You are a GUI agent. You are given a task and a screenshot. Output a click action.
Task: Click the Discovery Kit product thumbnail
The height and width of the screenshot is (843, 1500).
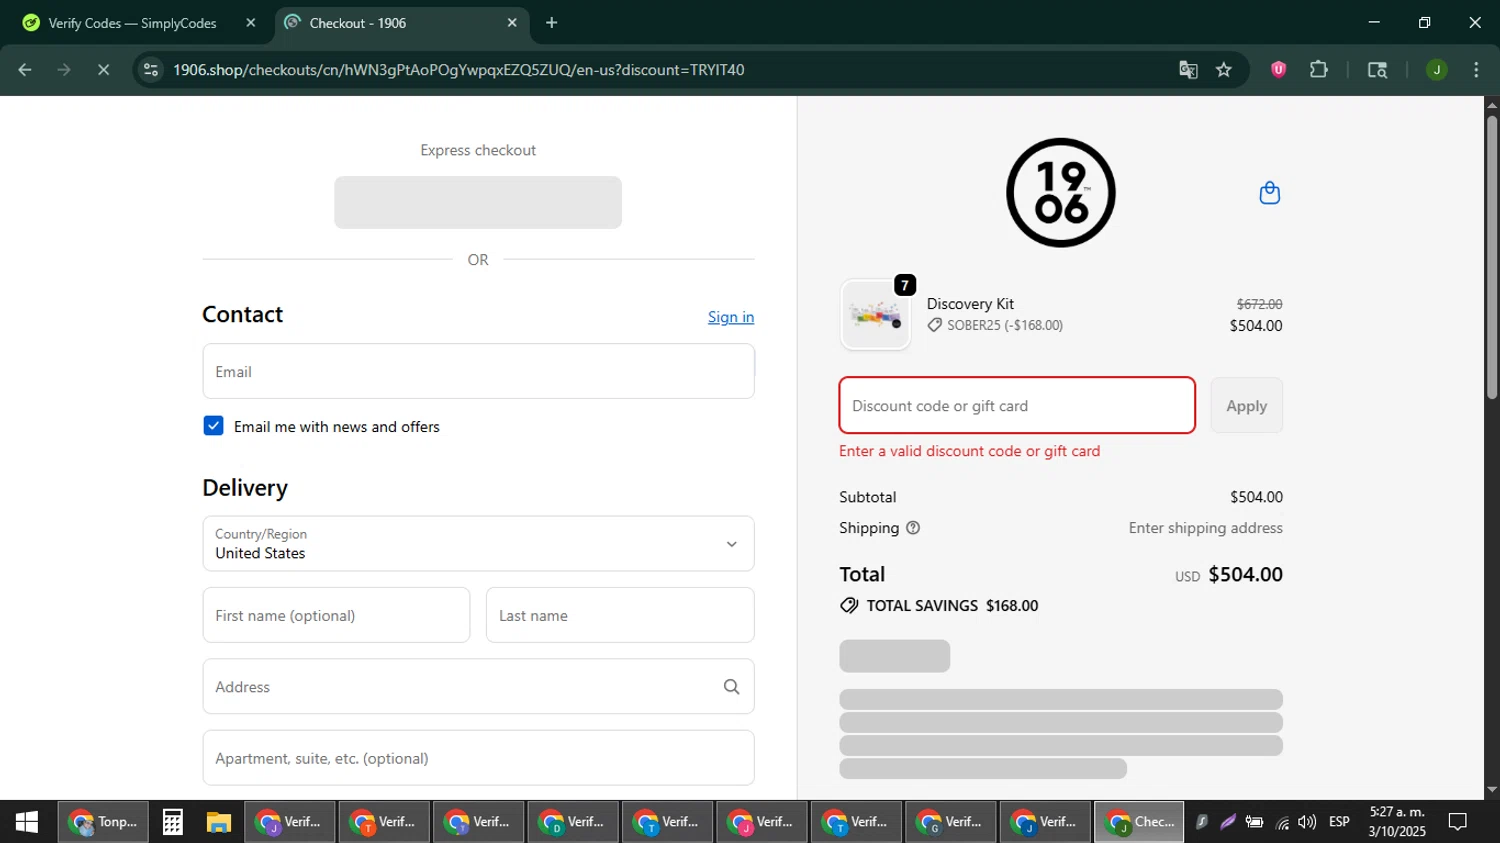(876, 315)
